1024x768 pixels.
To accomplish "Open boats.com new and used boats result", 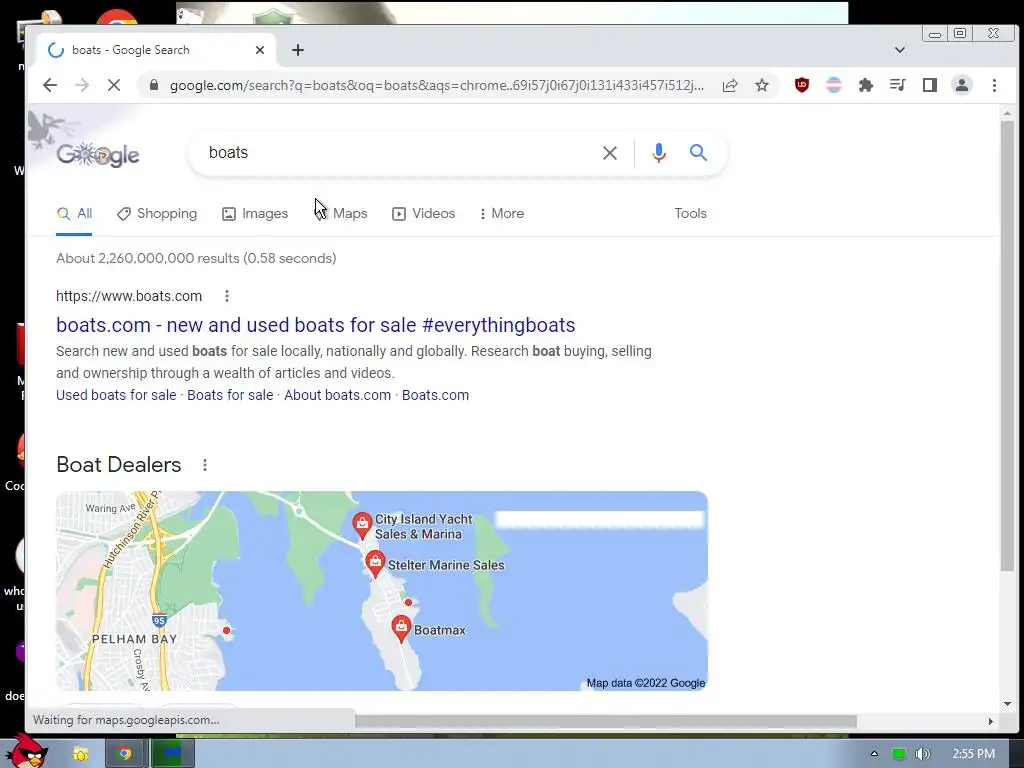I will point(315,325).
